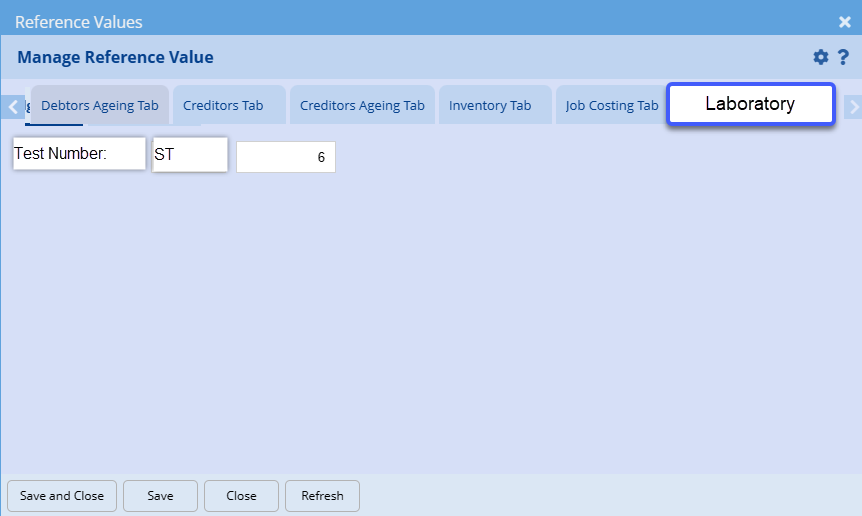Screen dimensions: 862x516
Task: Go to the Inventory Tab
Action: tap(490, 105)
